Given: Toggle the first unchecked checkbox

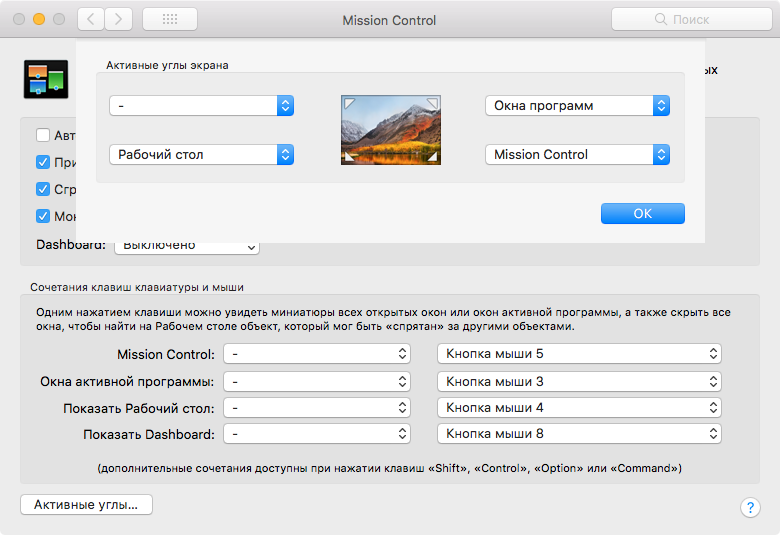Looking at the screenshot, I should 43,136.
